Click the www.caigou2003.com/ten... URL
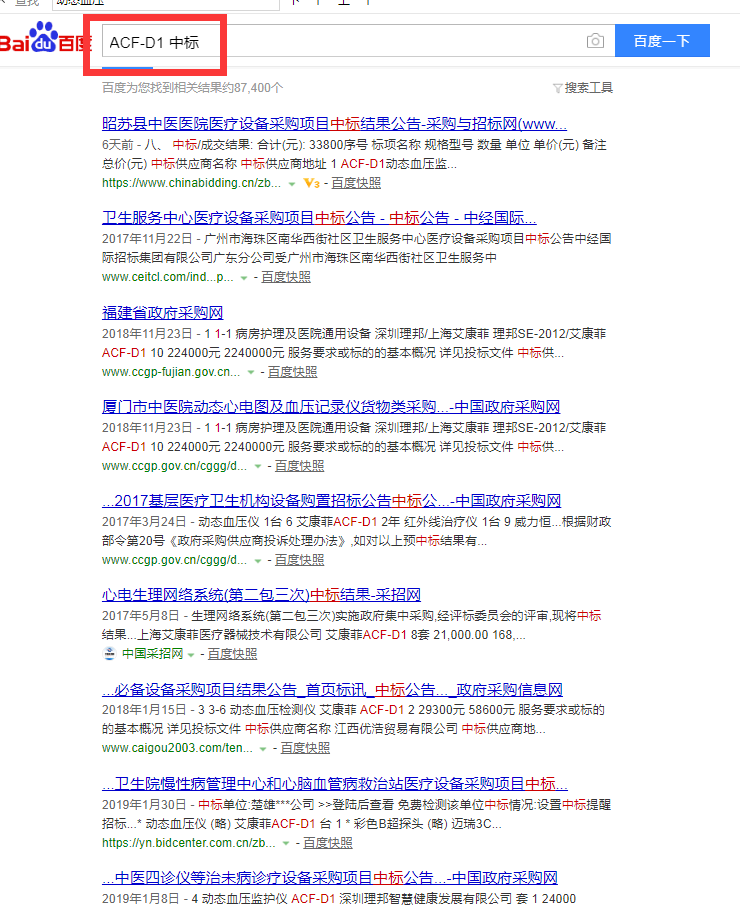Screen dimensions: 740x907 point(177,748)
